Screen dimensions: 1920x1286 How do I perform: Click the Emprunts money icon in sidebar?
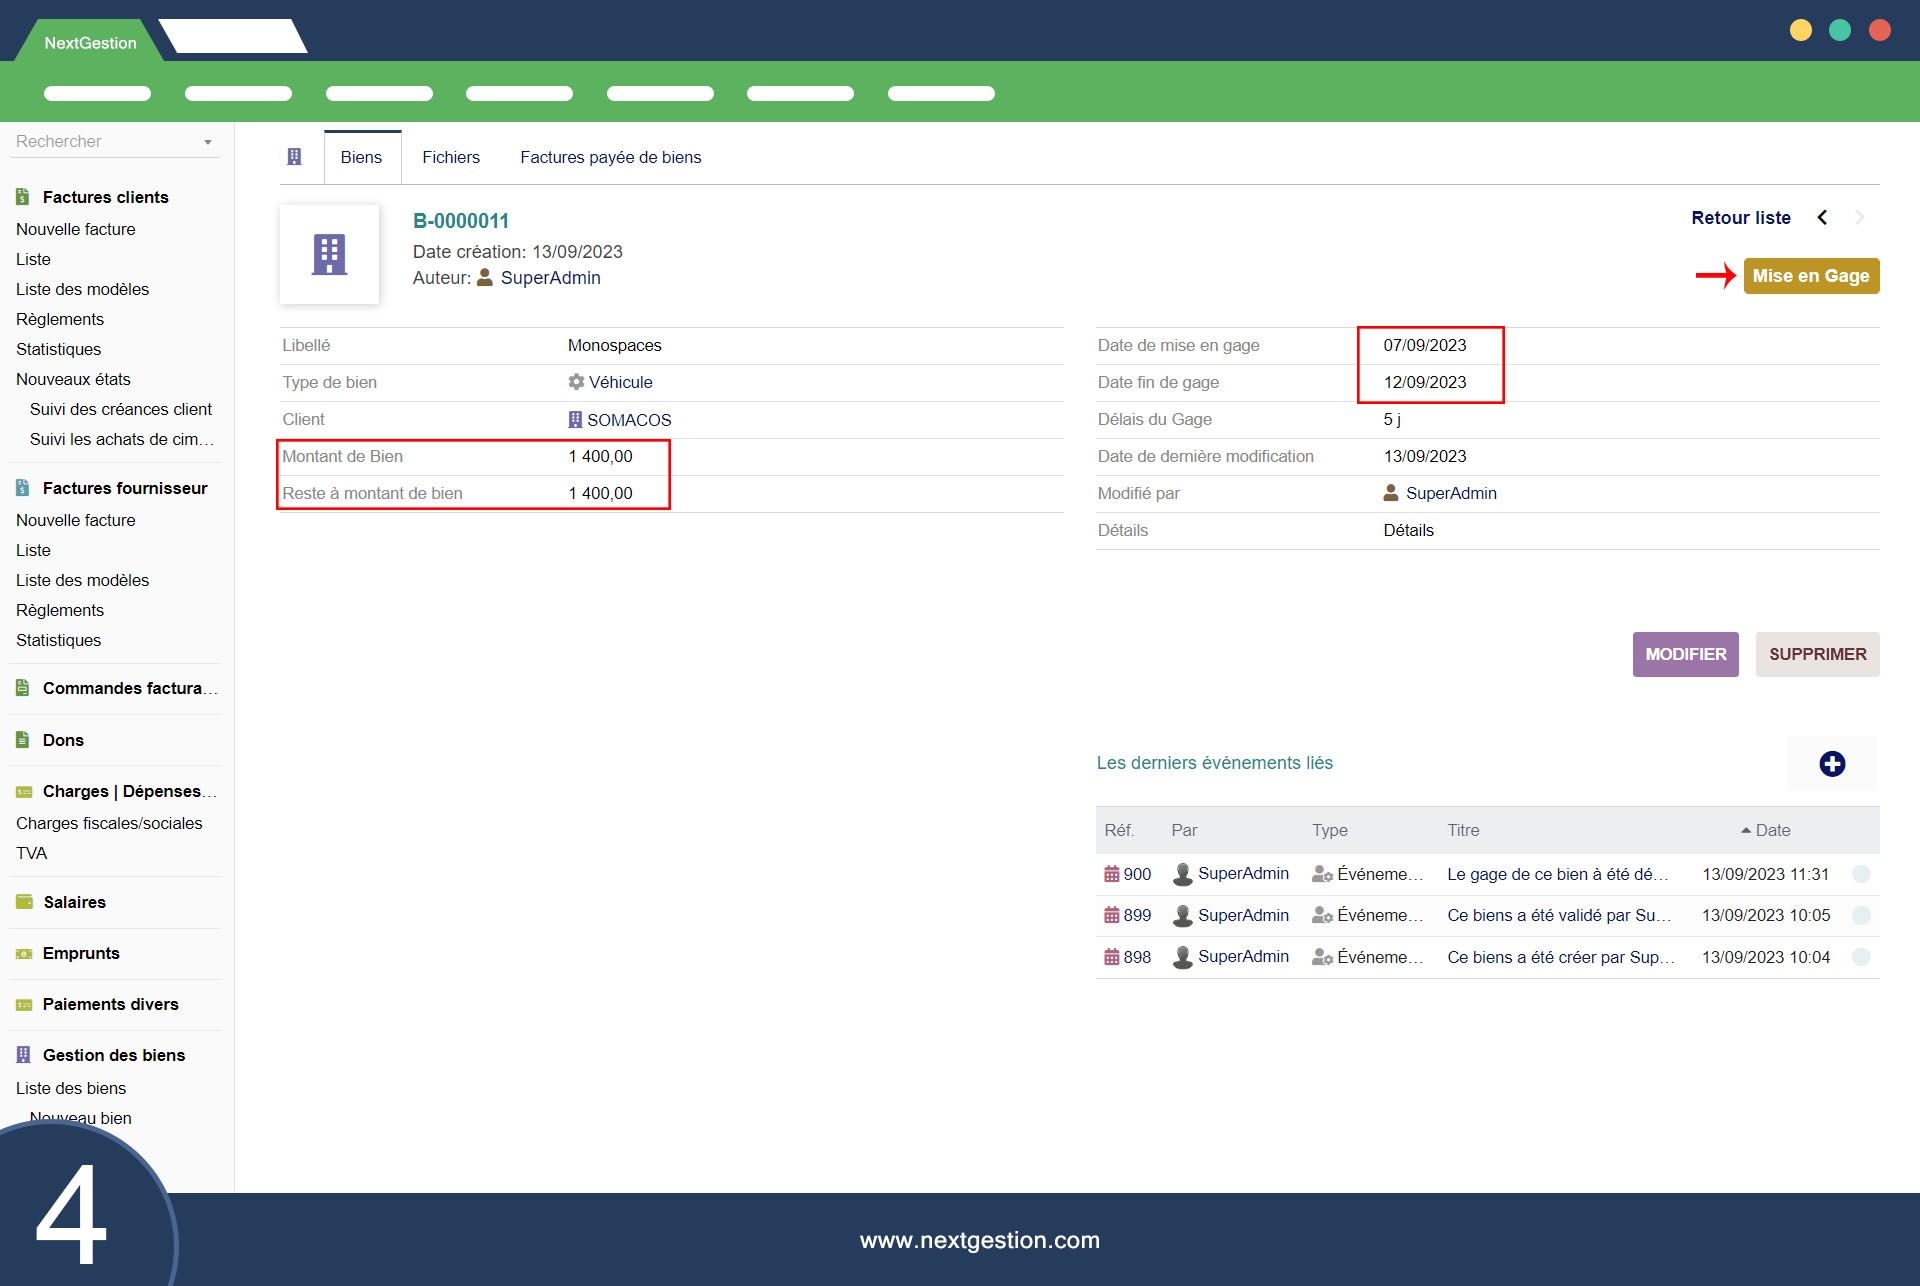[24, 953]
